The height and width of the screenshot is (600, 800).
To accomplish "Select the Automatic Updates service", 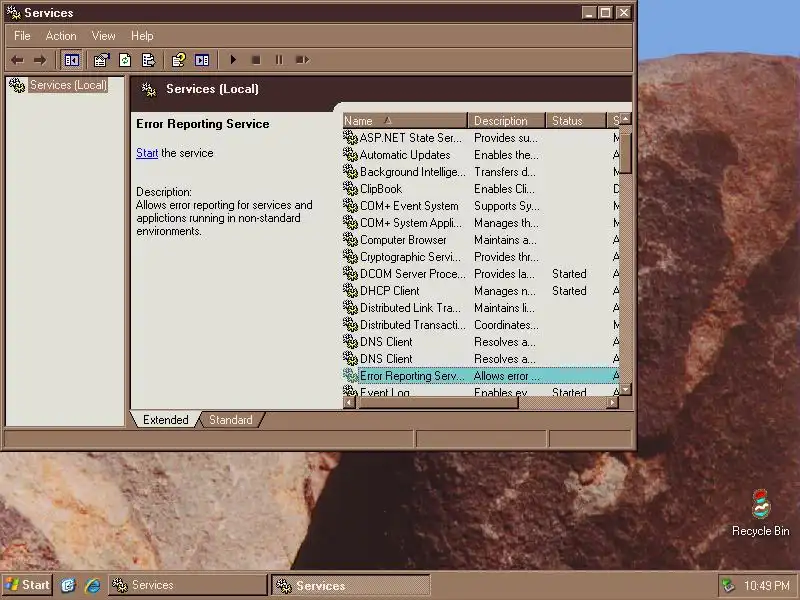I will coord(481,155).
